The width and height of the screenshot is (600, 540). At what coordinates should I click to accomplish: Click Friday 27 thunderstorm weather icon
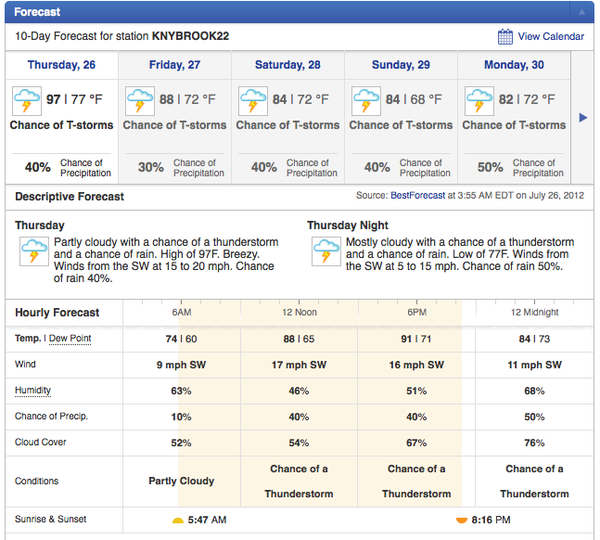(x=140, y=101)
